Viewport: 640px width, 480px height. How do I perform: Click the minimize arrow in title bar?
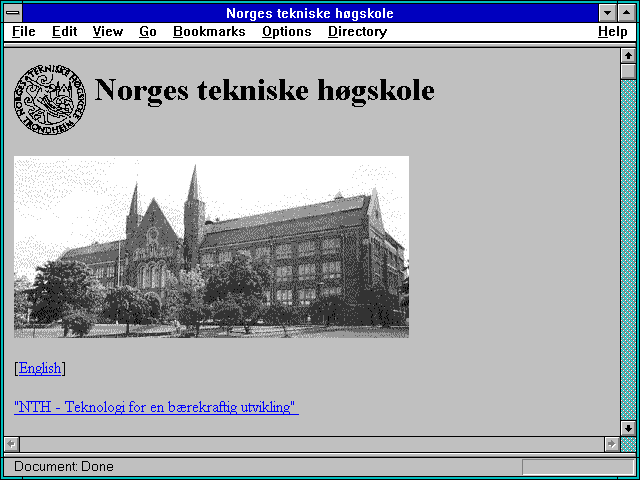coord(608,13)
